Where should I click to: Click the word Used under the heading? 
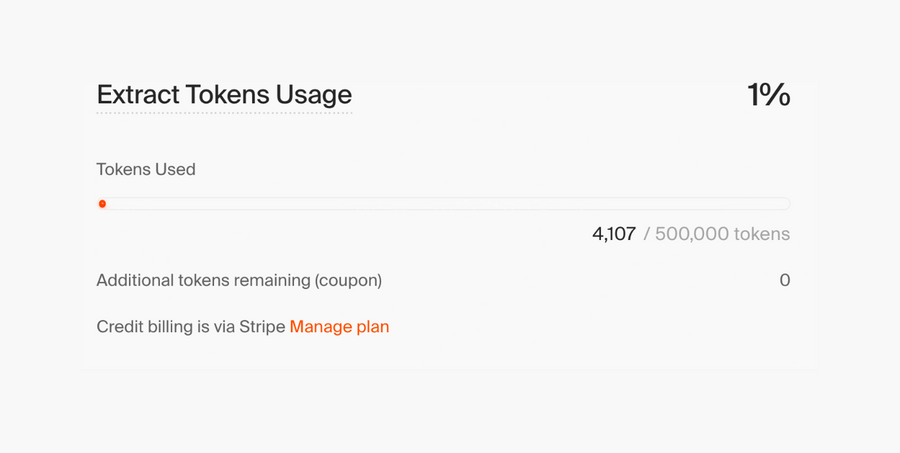[176, 169]
